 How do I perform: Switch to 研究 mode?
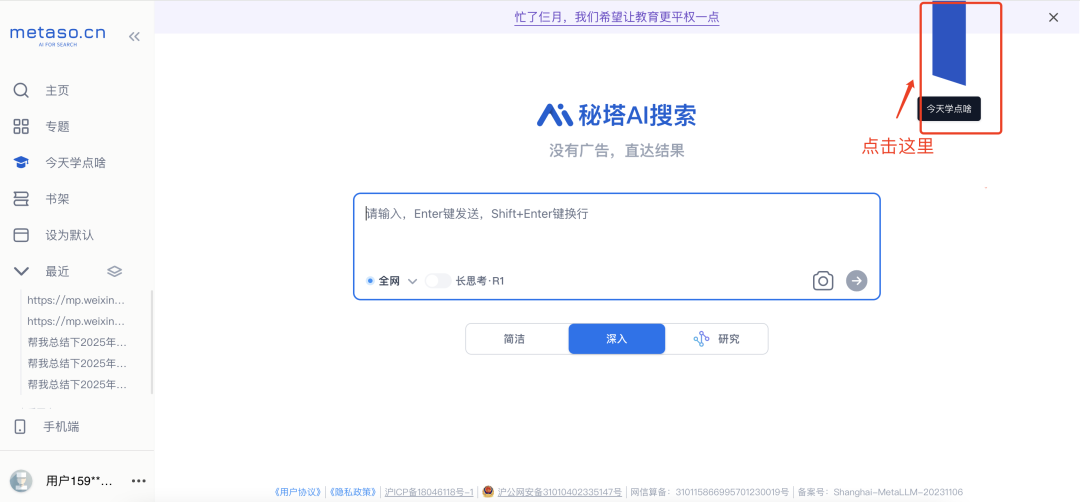pyautogui.click(x=716, y=339)
